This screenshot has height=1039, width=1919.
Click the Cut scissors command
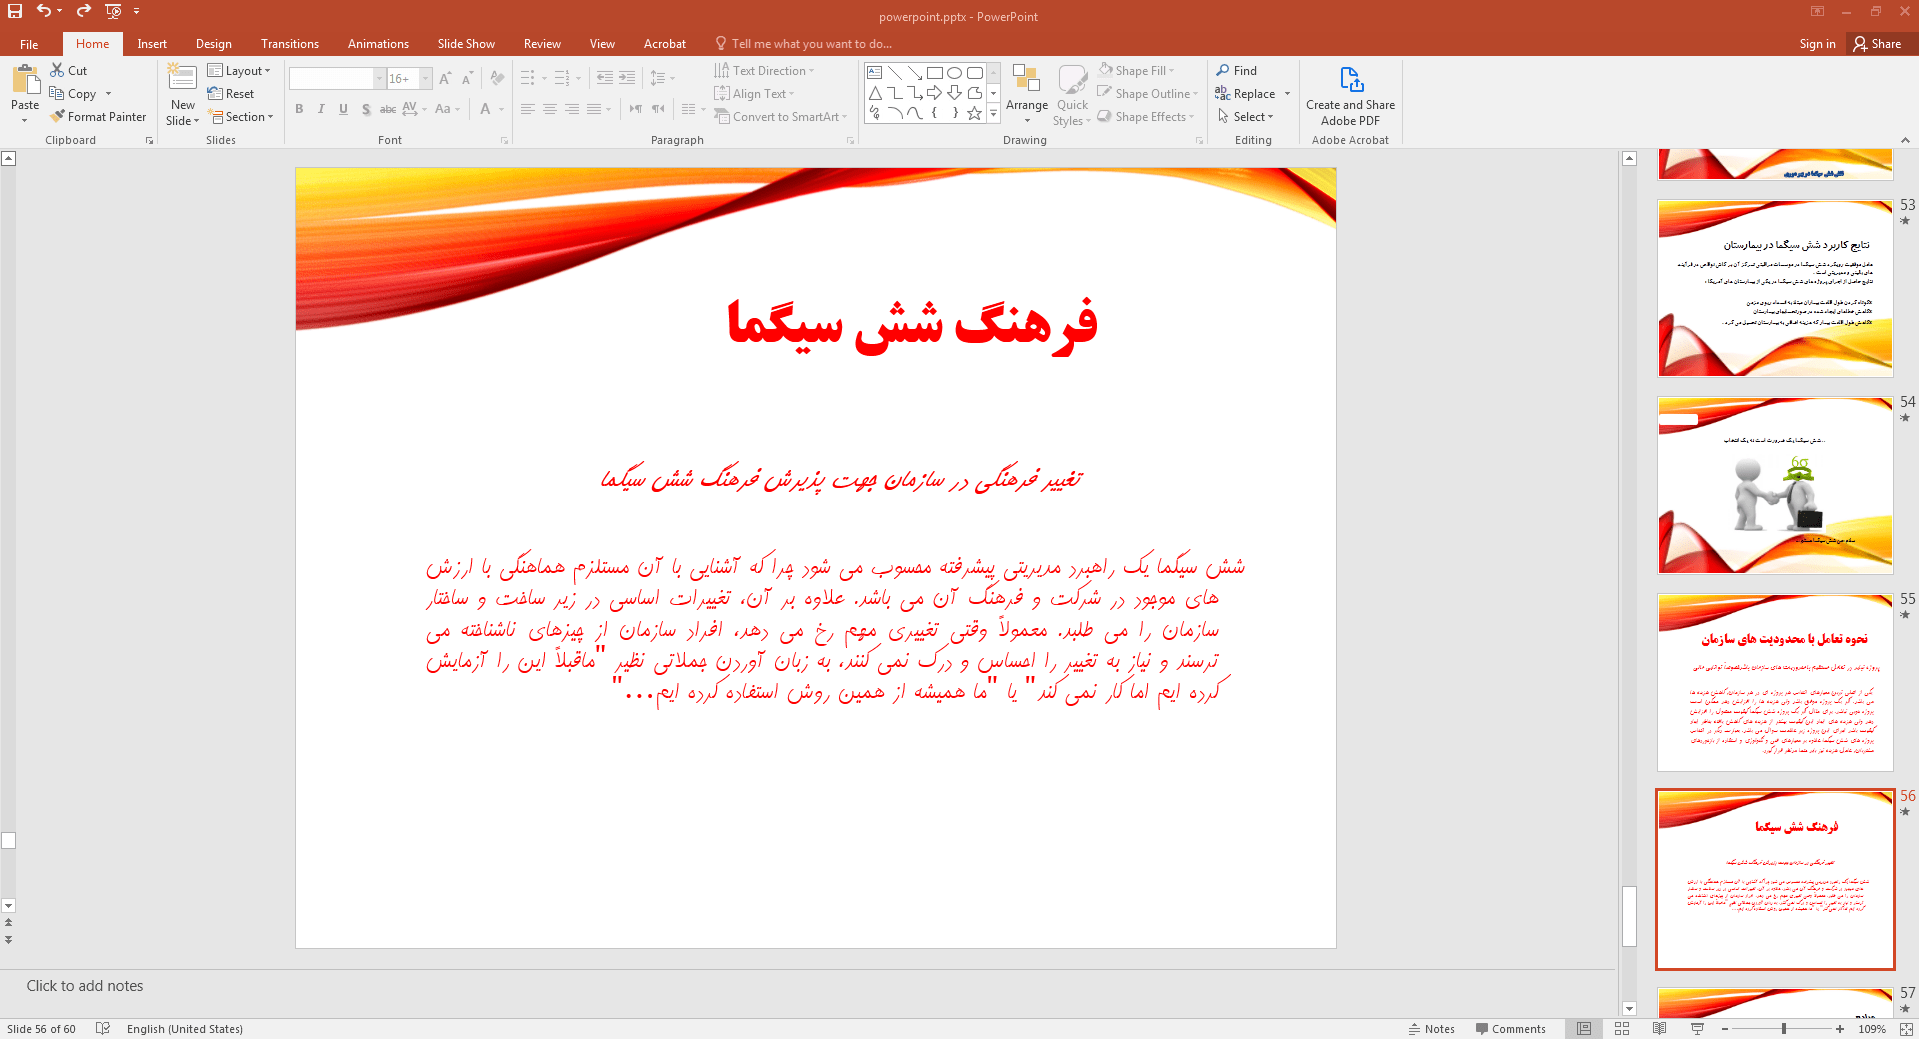(69, 70)
